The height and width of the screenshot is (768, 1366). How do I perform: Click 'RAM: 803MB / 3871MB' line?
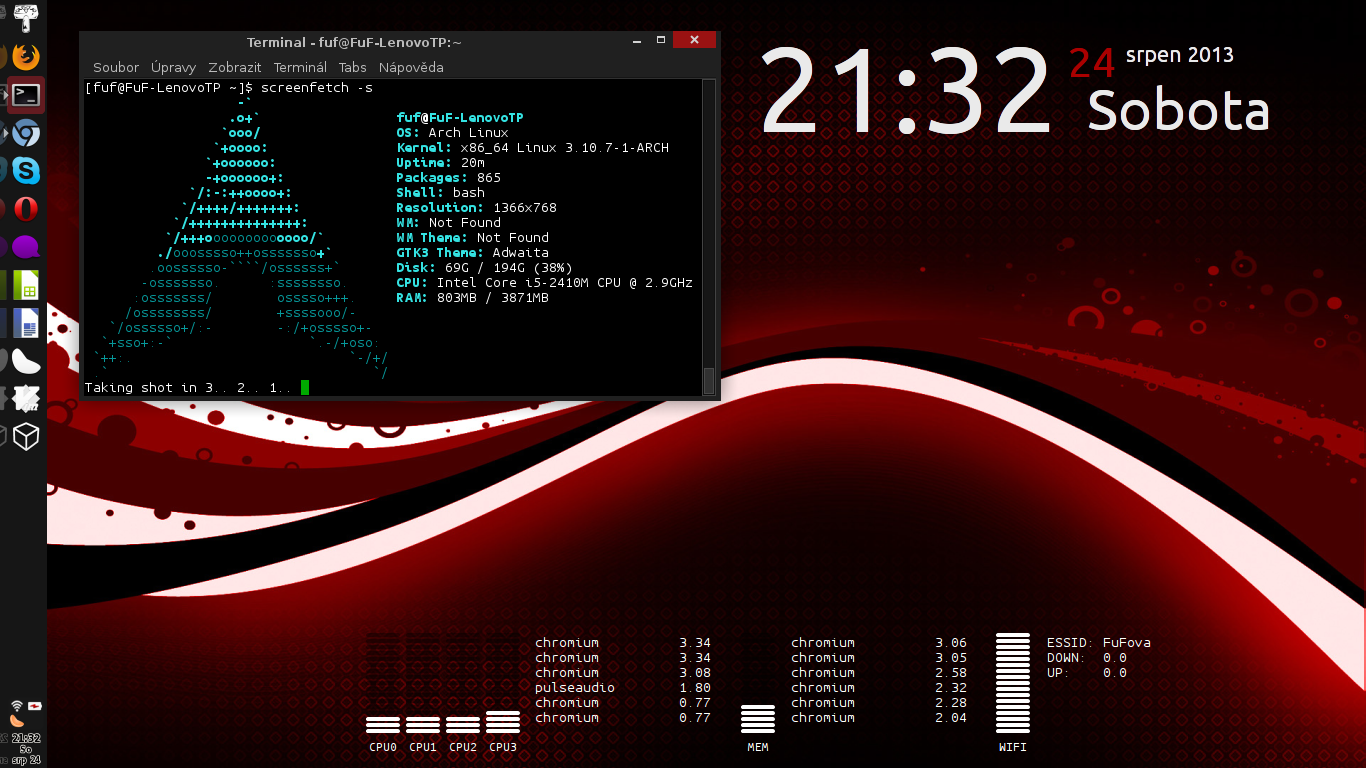coord(473,298)
